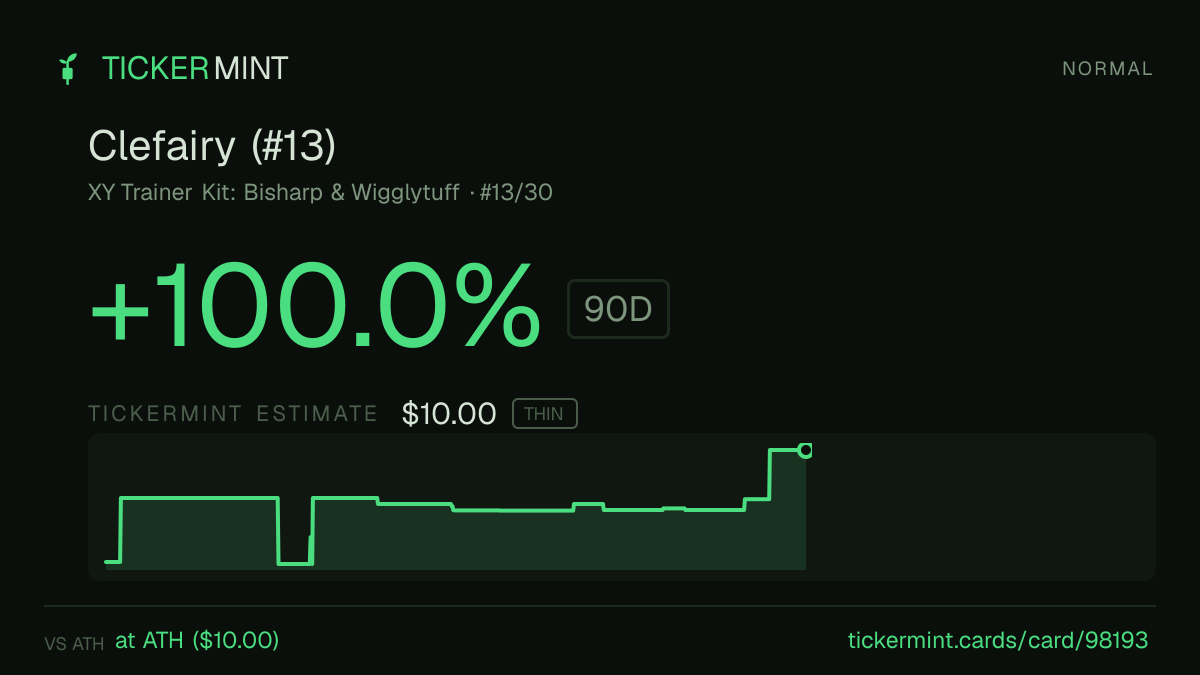Click the NORMAL variant label

pyautogui.click(x=1107, y=69)
